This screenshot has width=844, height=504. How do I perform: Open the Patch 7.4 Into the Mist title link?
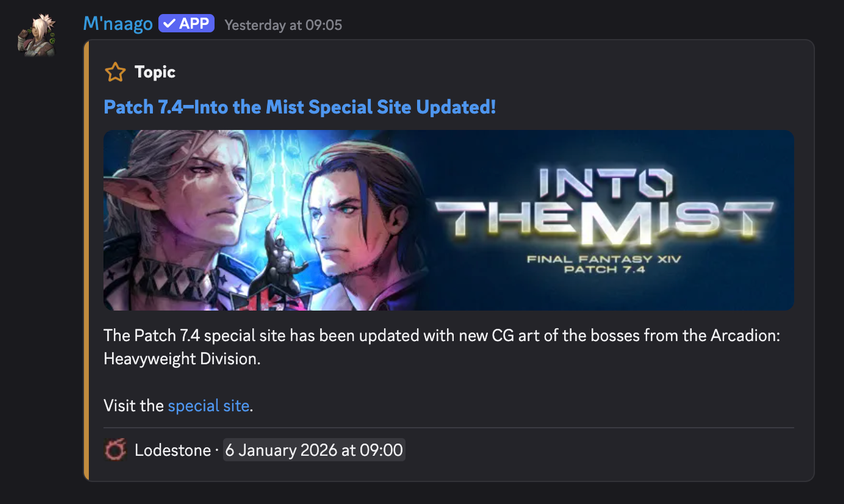tap(299, 105)
